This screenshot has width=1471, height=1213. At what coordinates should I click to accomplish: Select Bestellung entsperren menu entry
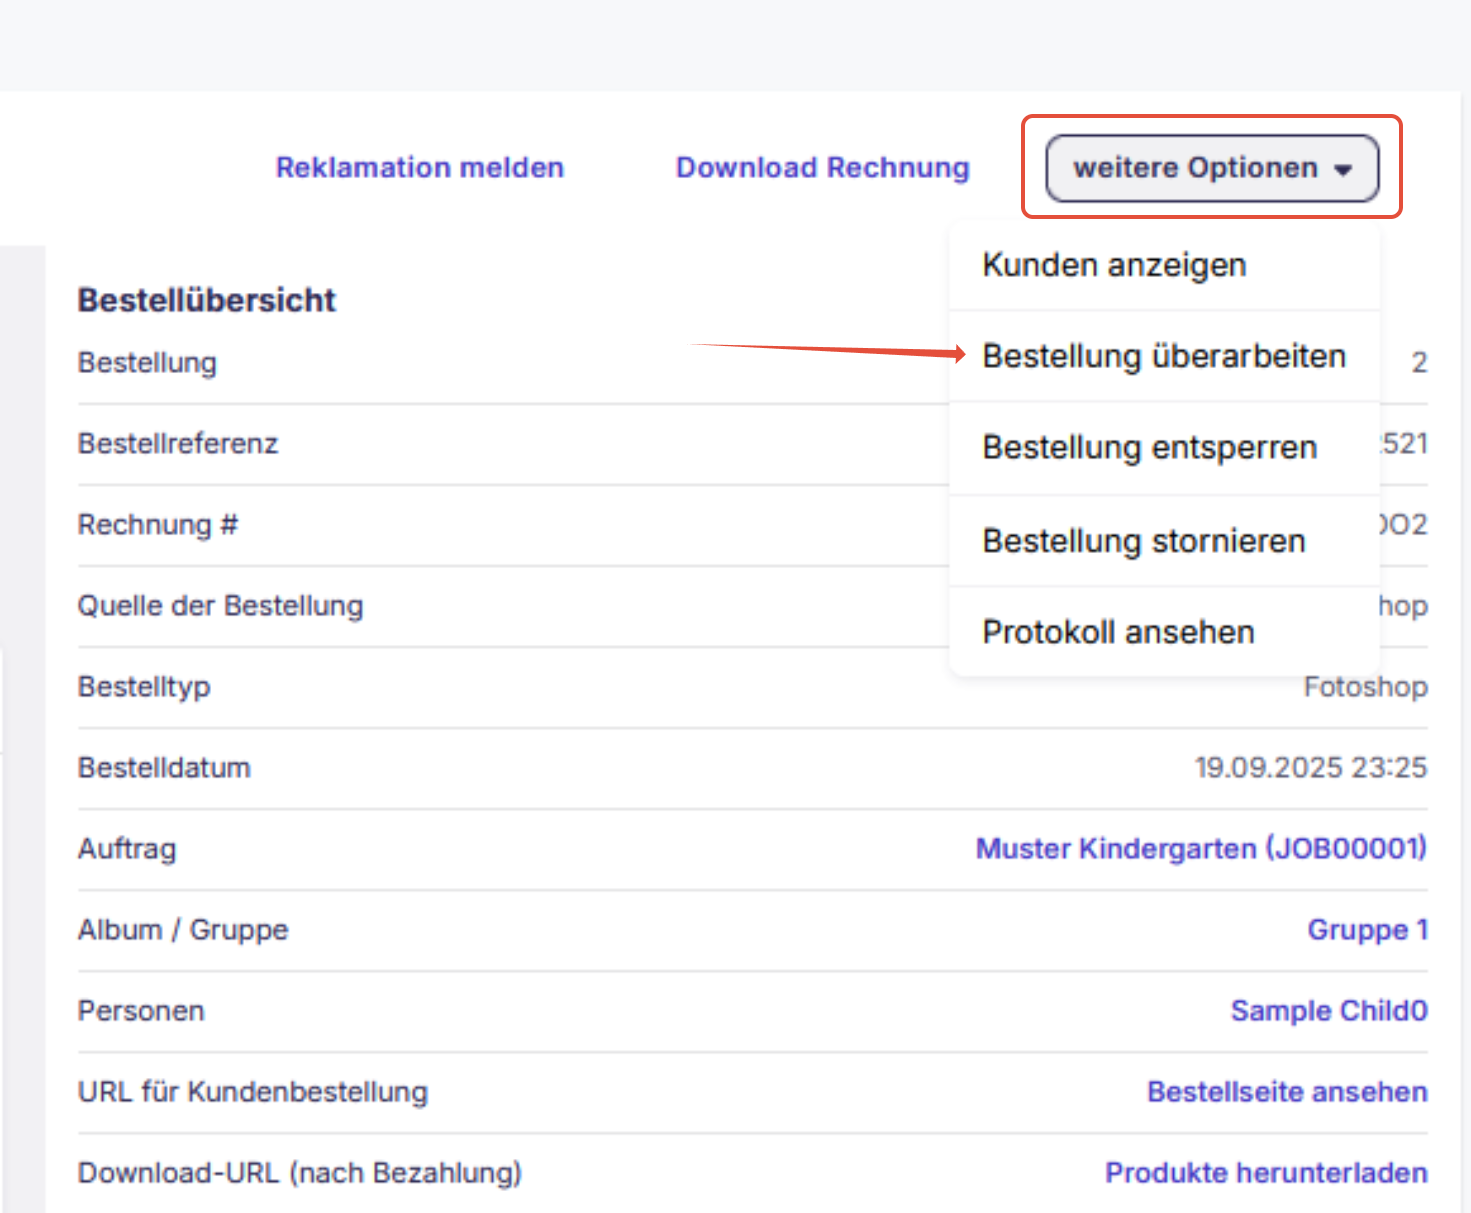pos(1150,447)
